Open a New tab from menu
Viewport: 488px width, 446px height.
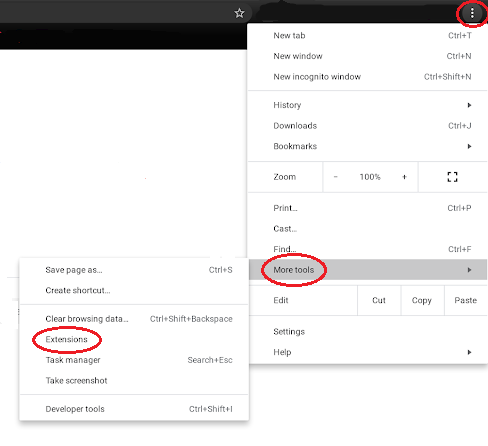[367, 36]
